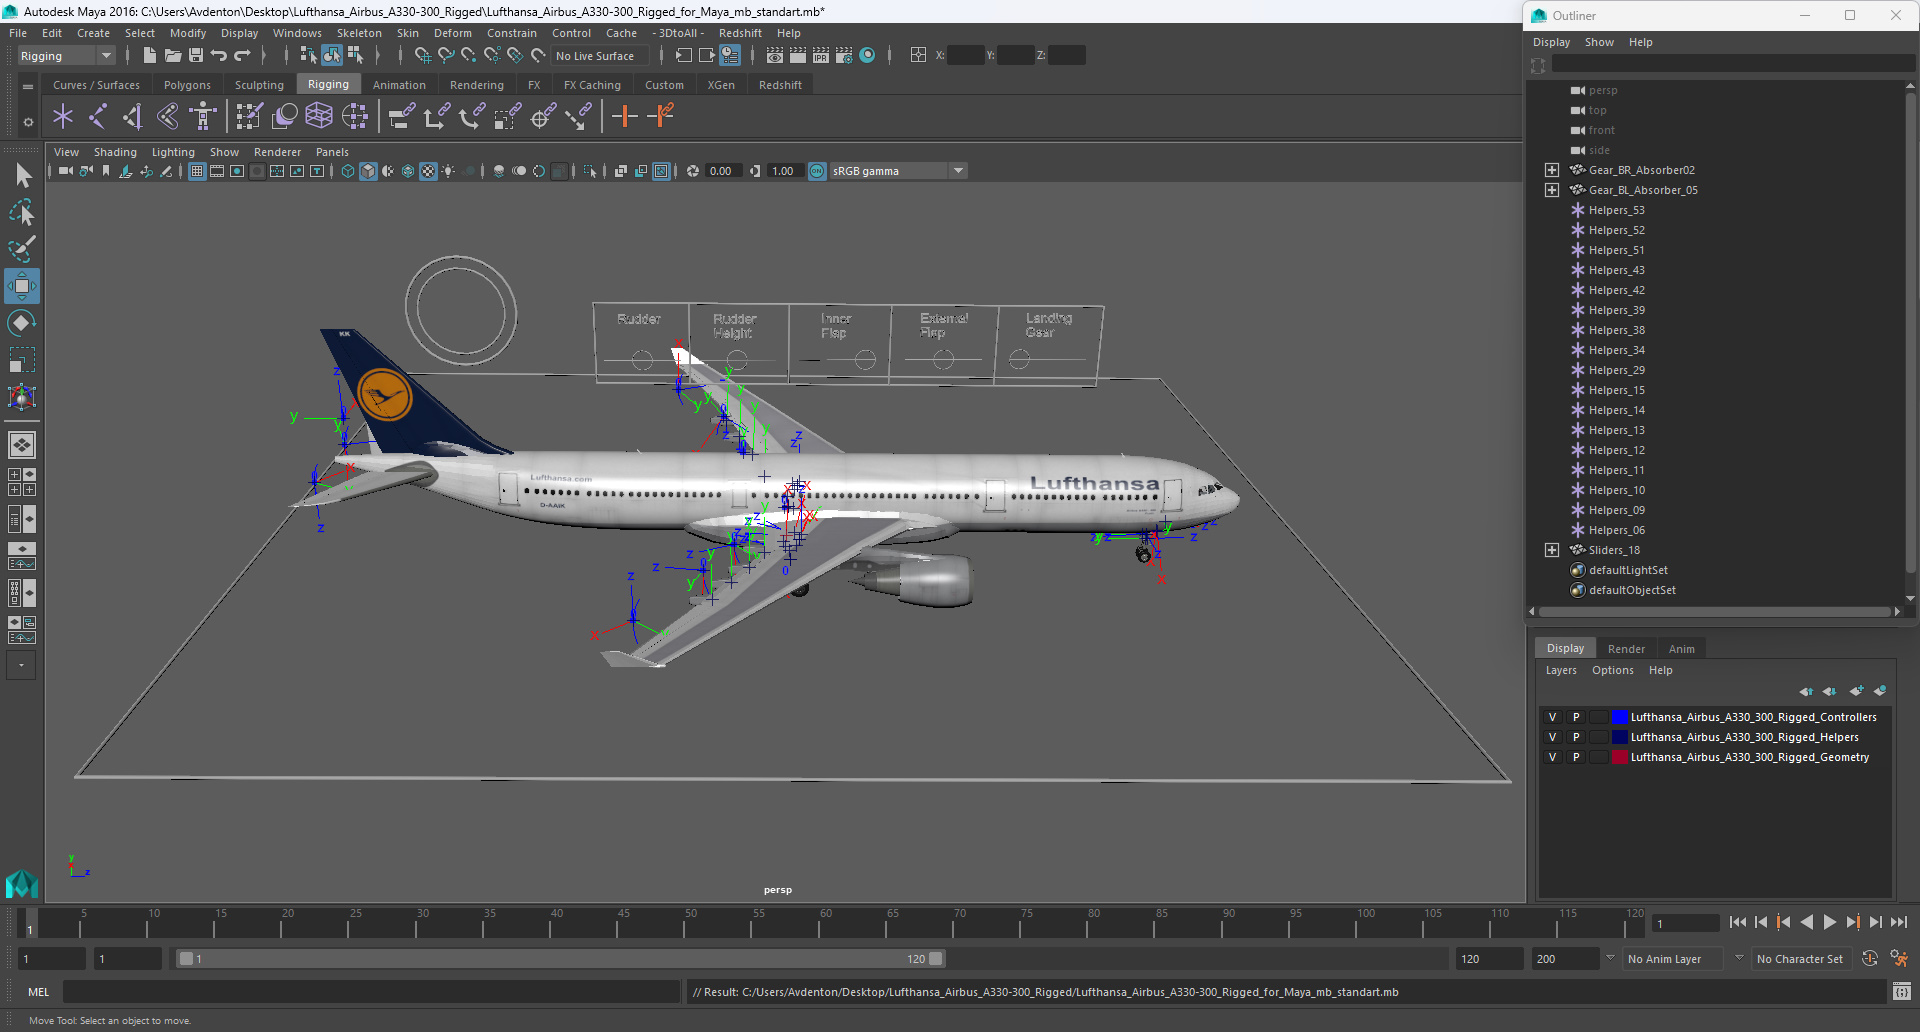Open the Rigging menu set dropdown

66,56
